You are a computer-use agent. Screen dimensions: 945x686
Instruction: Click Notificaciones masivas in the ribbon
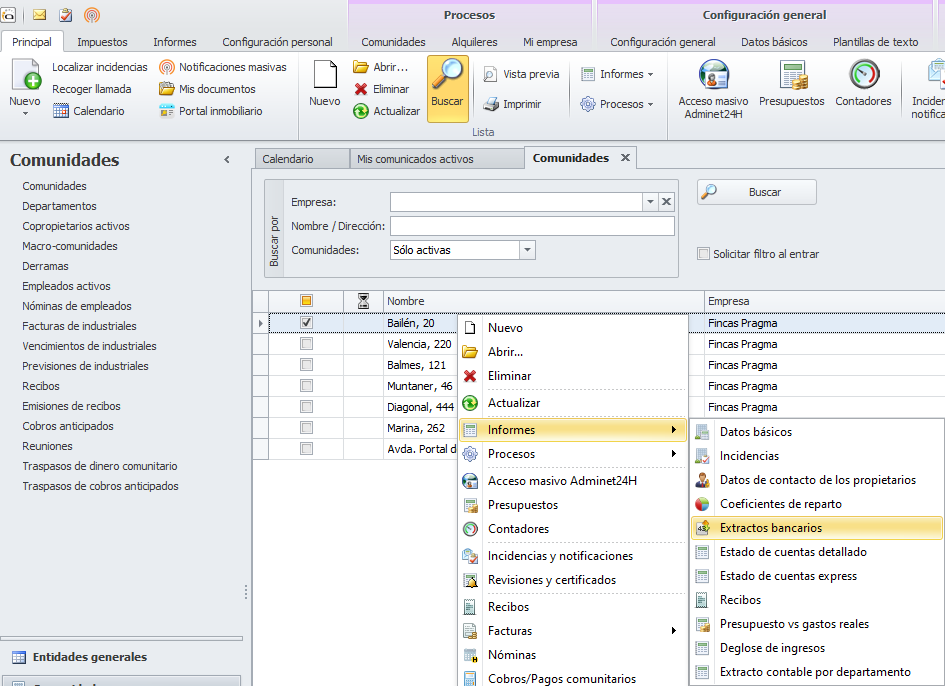tap(222, 67)
